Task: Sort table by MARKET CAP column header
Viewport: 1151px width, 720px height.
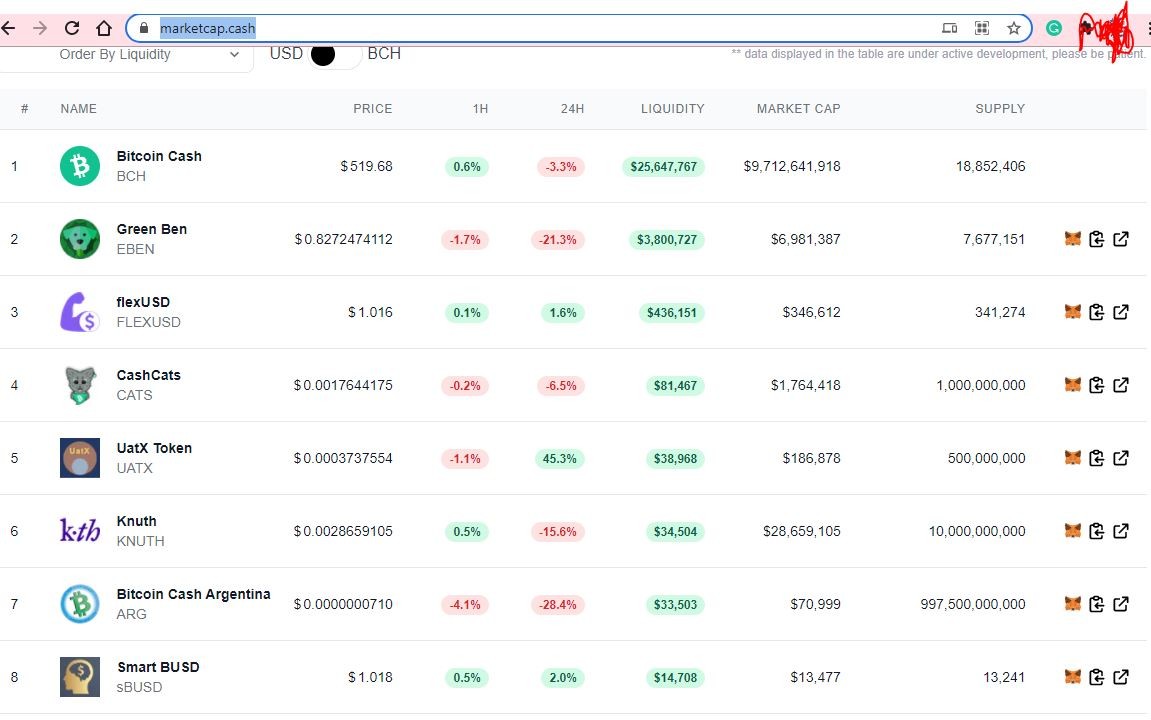Action: [x=798, y=109]
